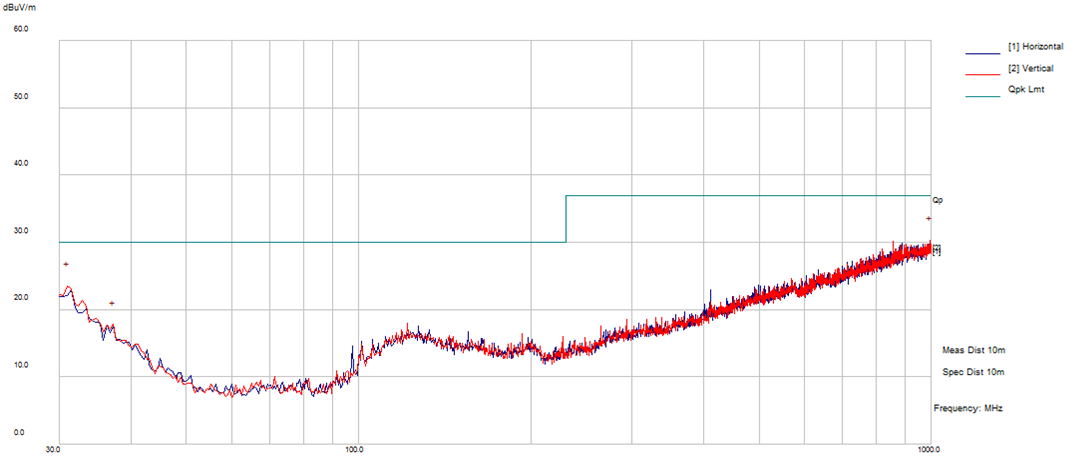This screenshot has height=463, width=1080.
Task: Select the 1000.0 x-axis tick label
Action: point(930,450)
